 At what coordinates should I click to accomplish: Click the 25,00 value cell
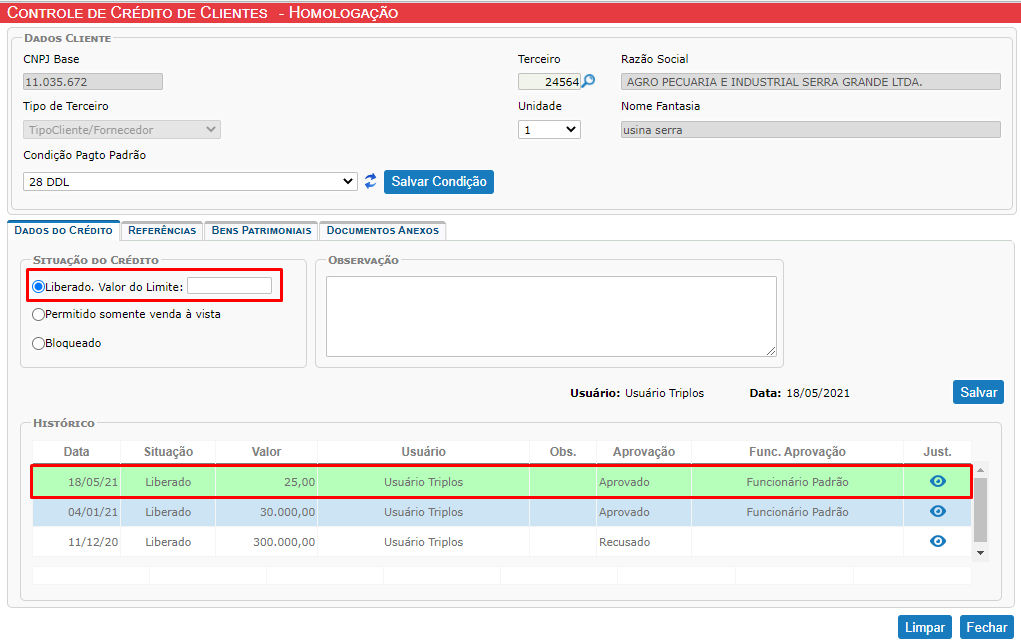[x=266, y=482]
